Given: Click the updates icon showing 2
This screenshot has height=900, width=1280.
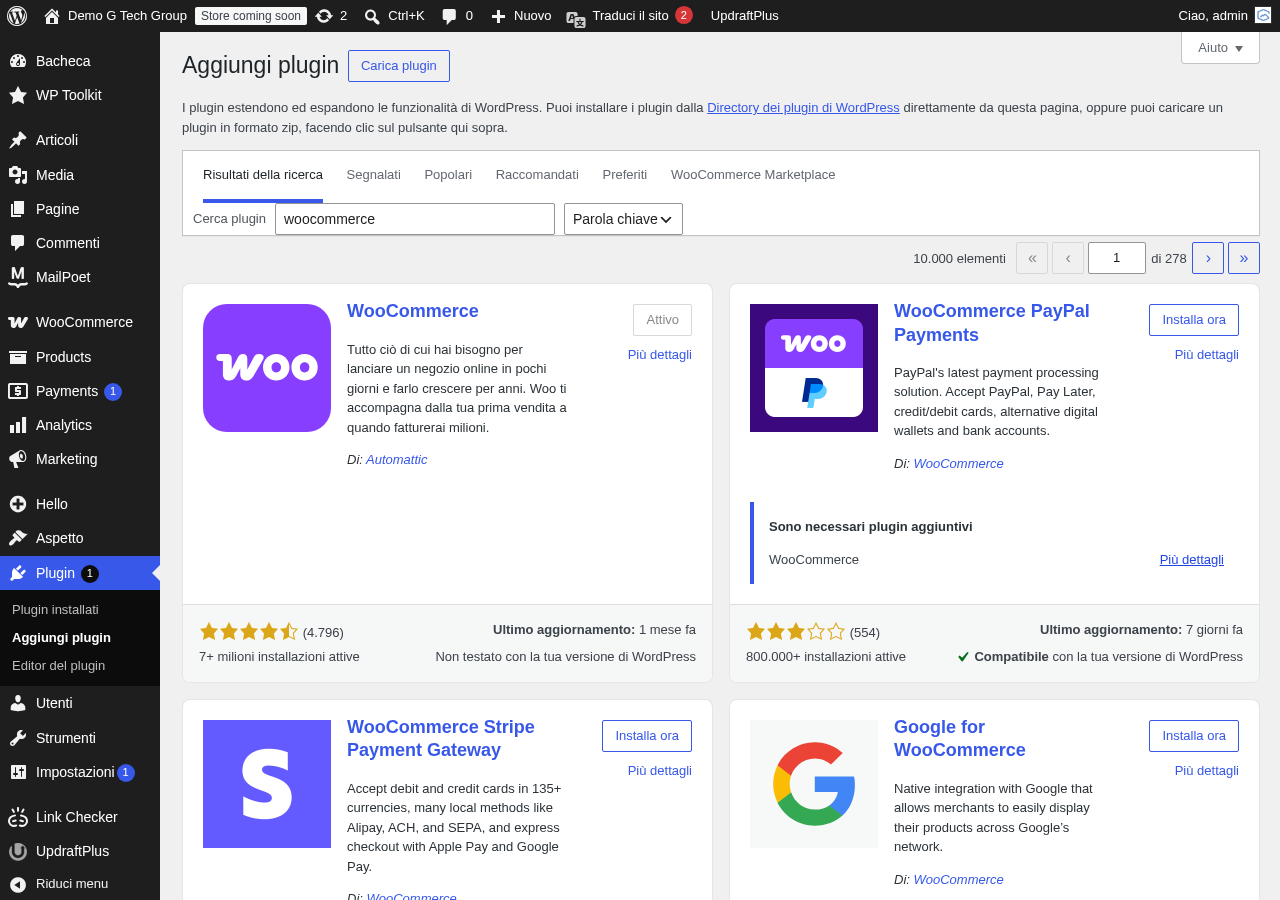Looking at the screenshot, I should point(323,16).
